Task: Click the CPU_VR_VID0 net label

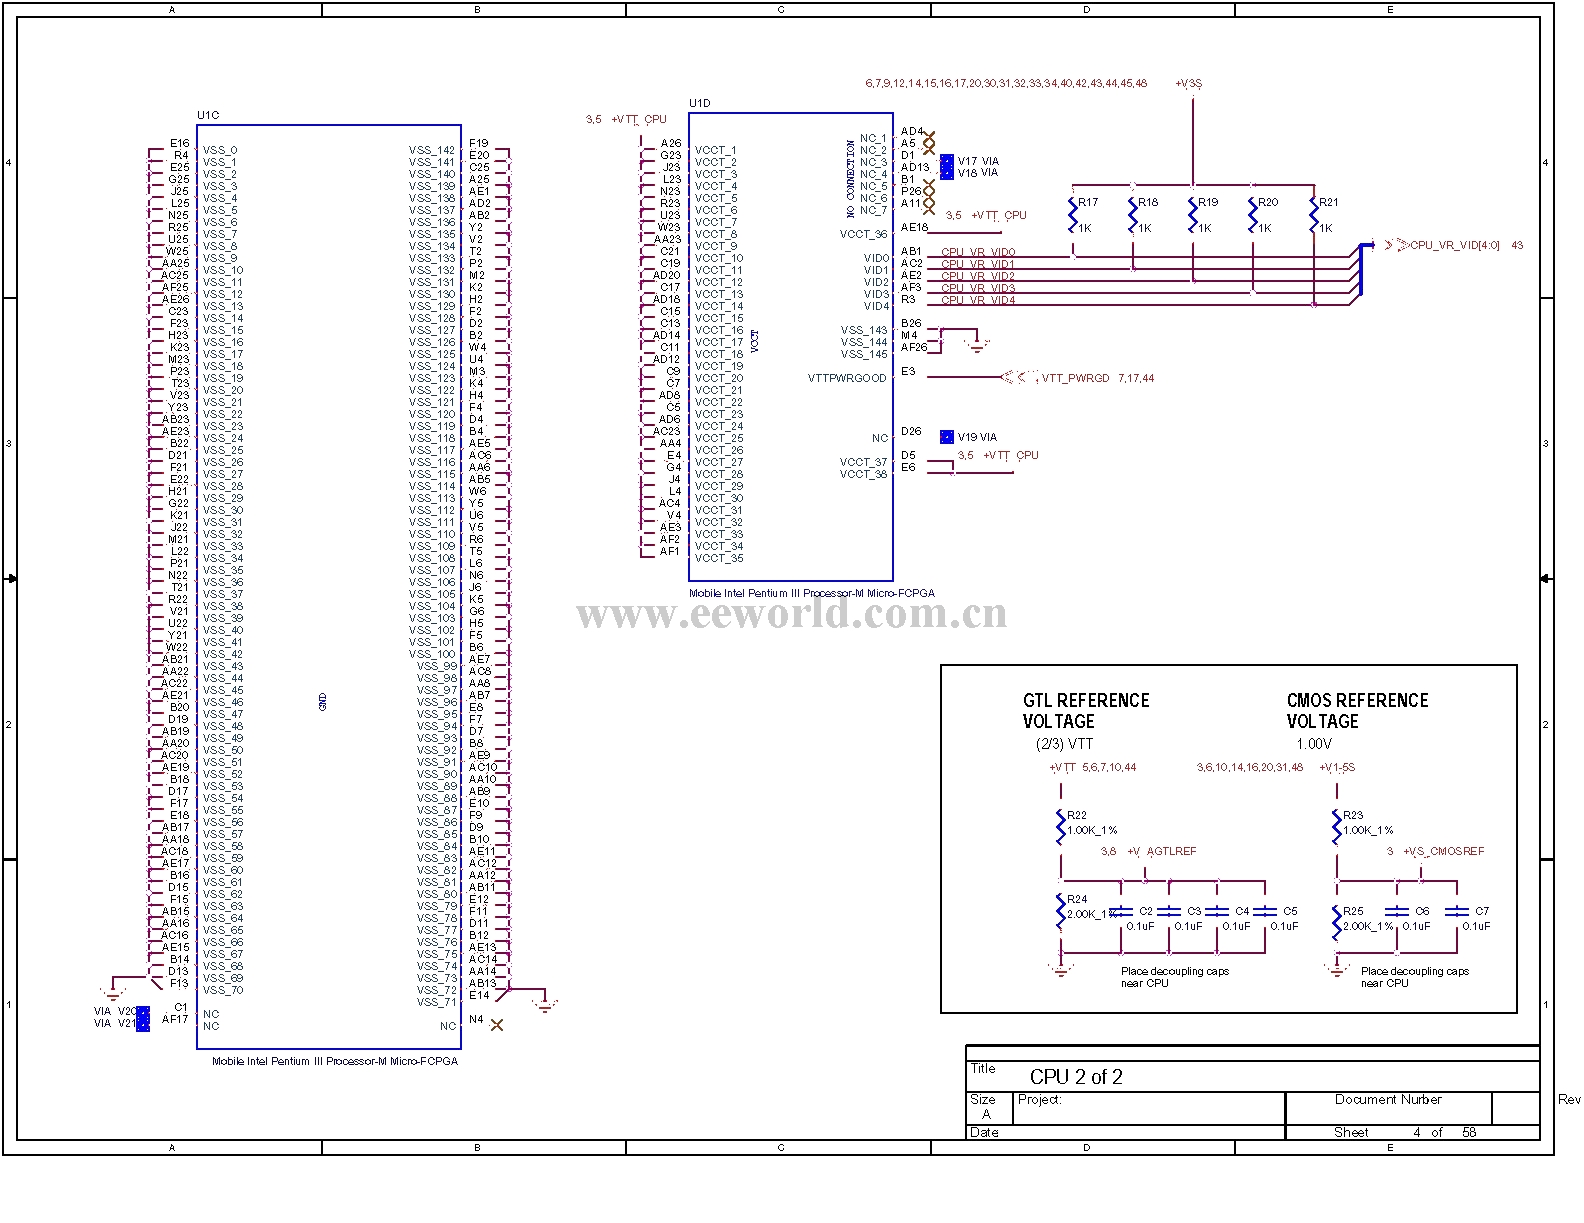Action: click(978, 252)
